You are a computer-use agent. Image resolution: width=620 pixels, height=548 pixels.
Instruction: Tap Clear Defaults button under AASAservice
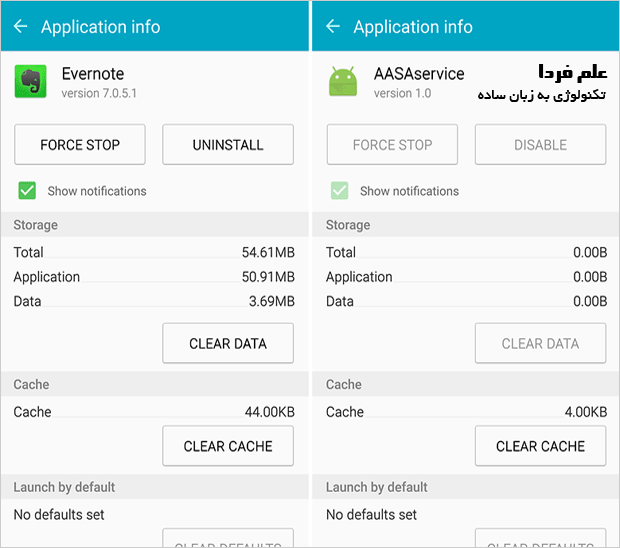tap(540, 540)
